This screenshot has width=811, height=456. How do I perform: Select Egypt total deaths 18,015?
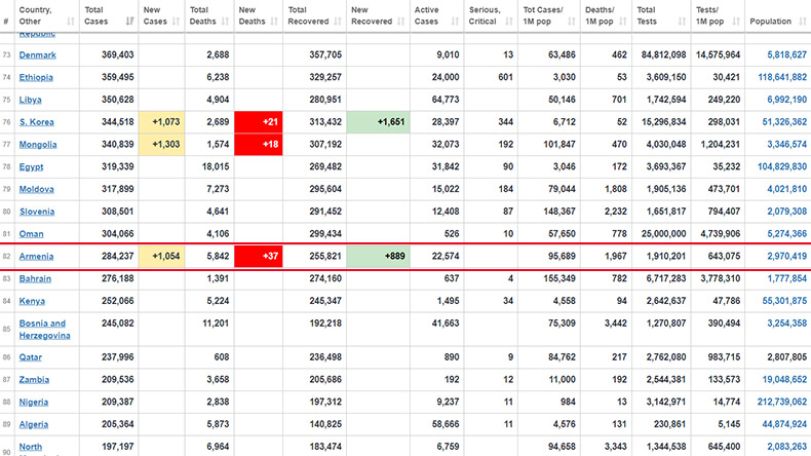pyautogui.click(x=216, y=166)
